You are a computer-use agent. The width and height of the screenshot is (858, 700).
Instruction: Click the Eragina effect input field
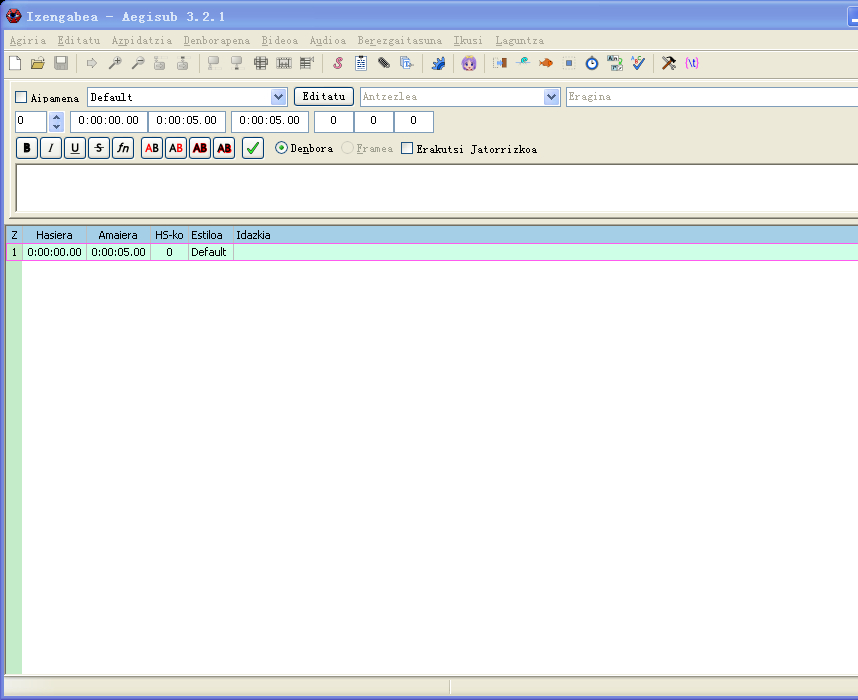(711, 97)
